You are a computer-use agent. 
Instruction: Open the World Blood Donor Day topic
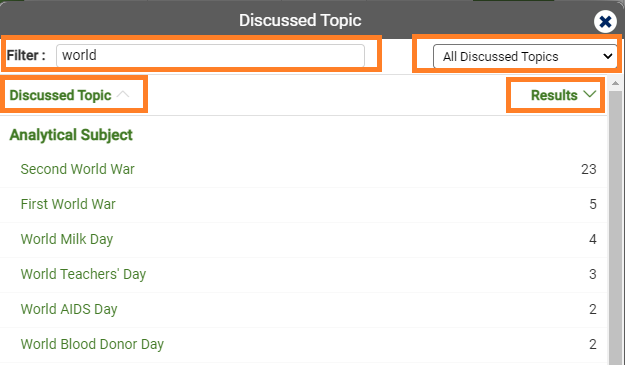(92, 344)
